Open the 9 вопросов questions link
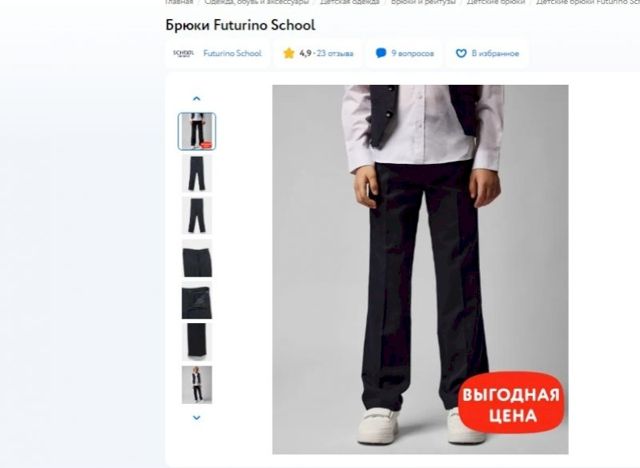640x468 pixels. tap(412, 53)
